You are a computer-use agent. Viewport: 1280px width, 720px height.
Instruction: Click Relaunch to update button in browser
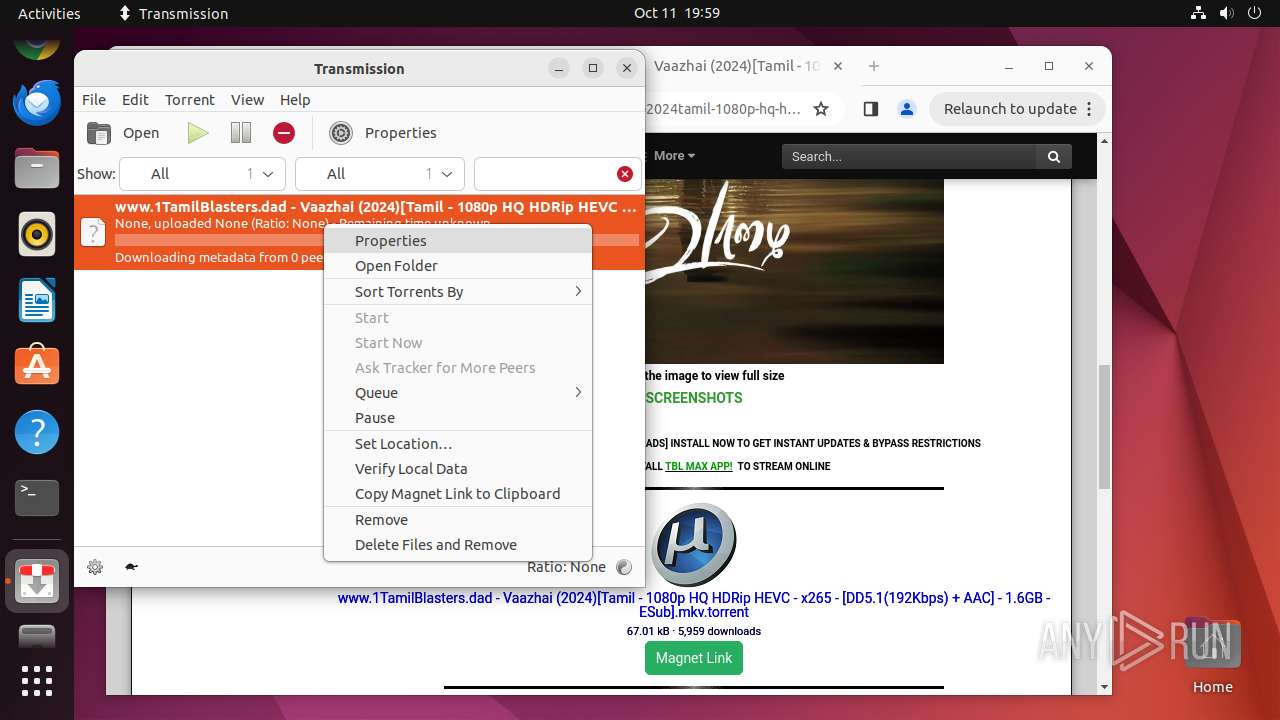click(x=1019, y=109)
